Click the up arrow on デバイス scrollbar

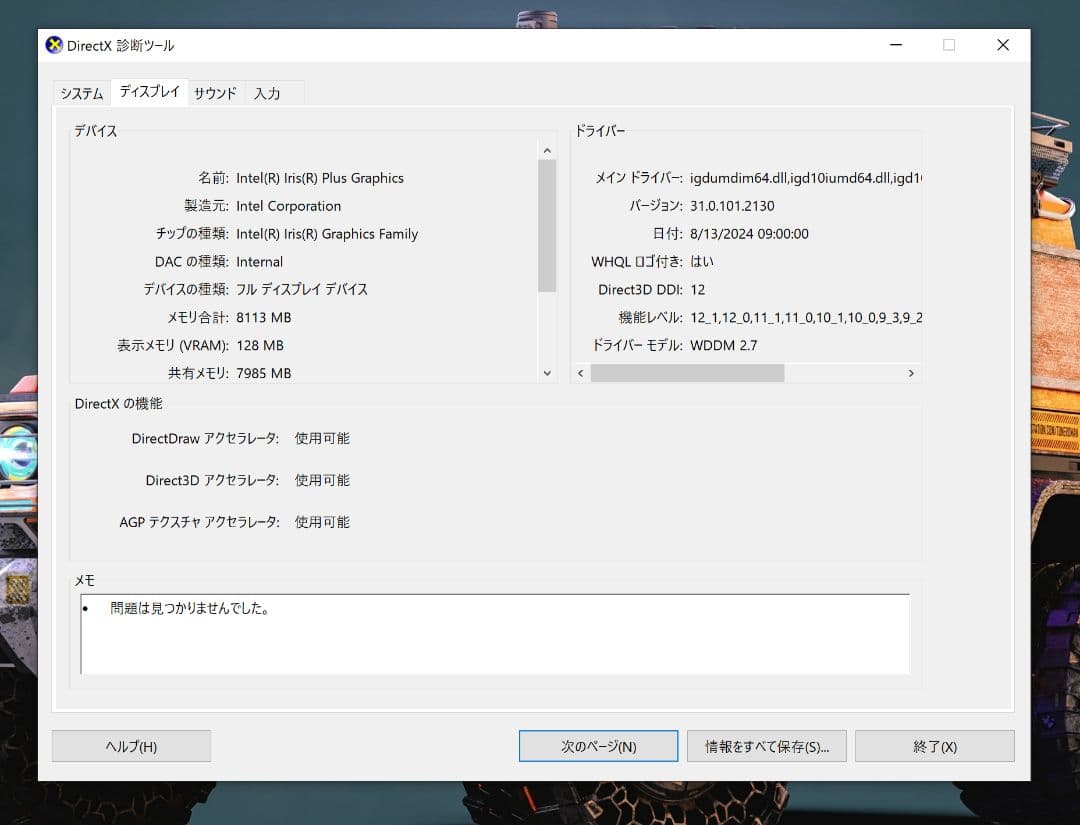point(546,149)
